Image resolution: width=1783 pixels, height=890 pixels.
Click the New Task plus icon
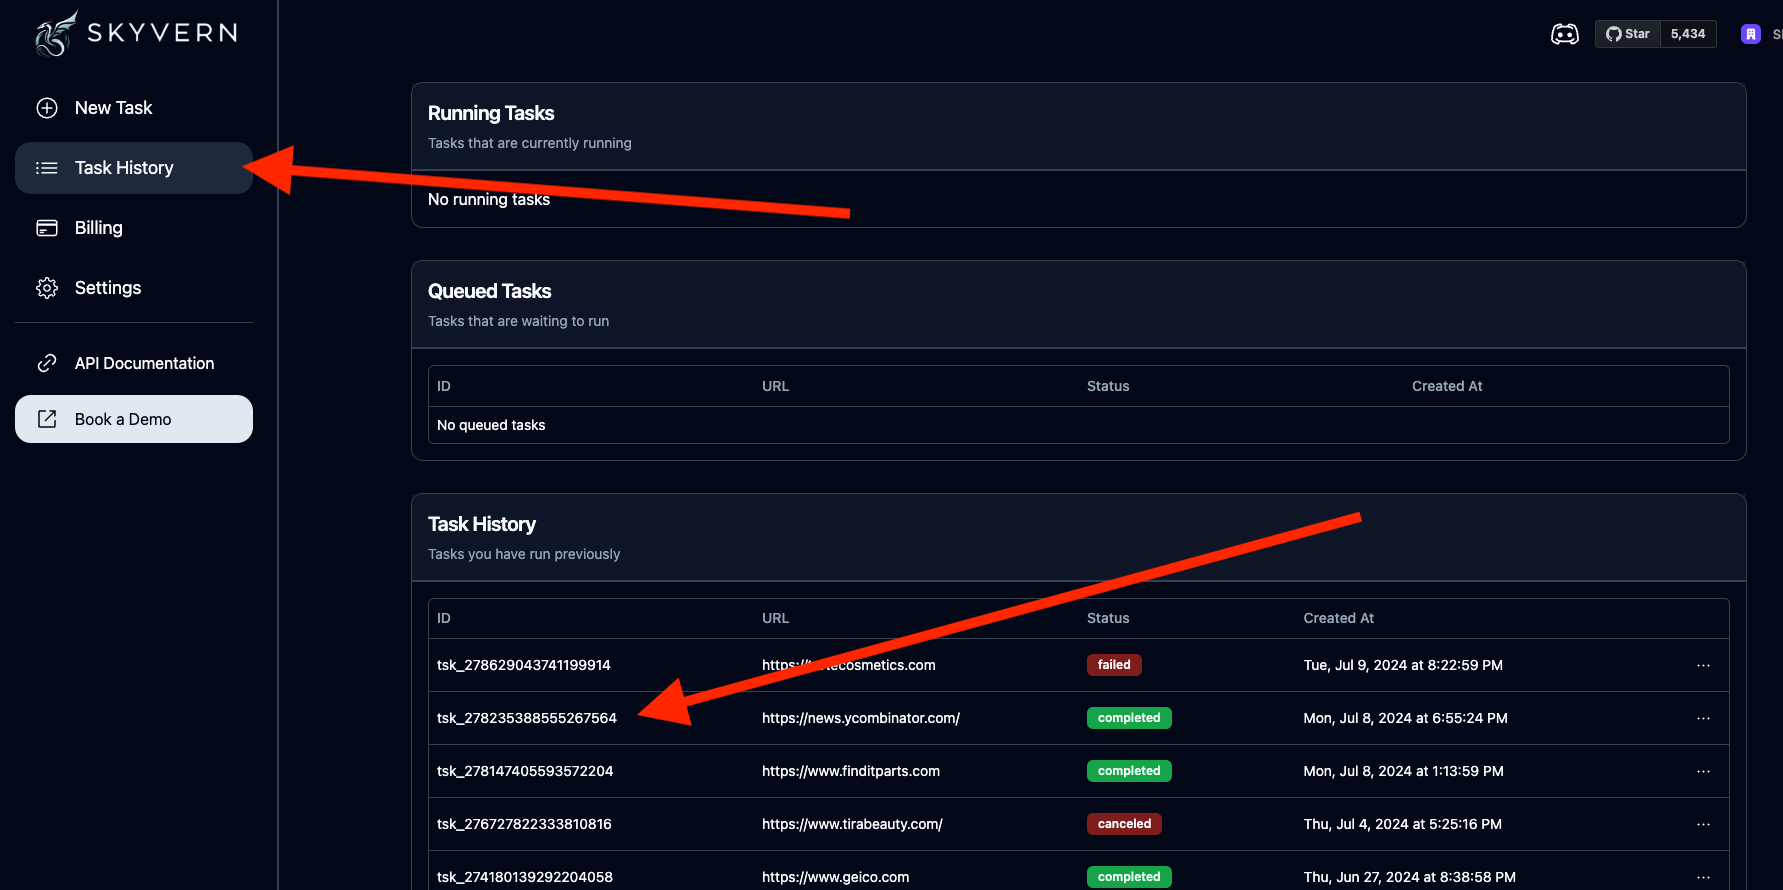tap(47, 108)
